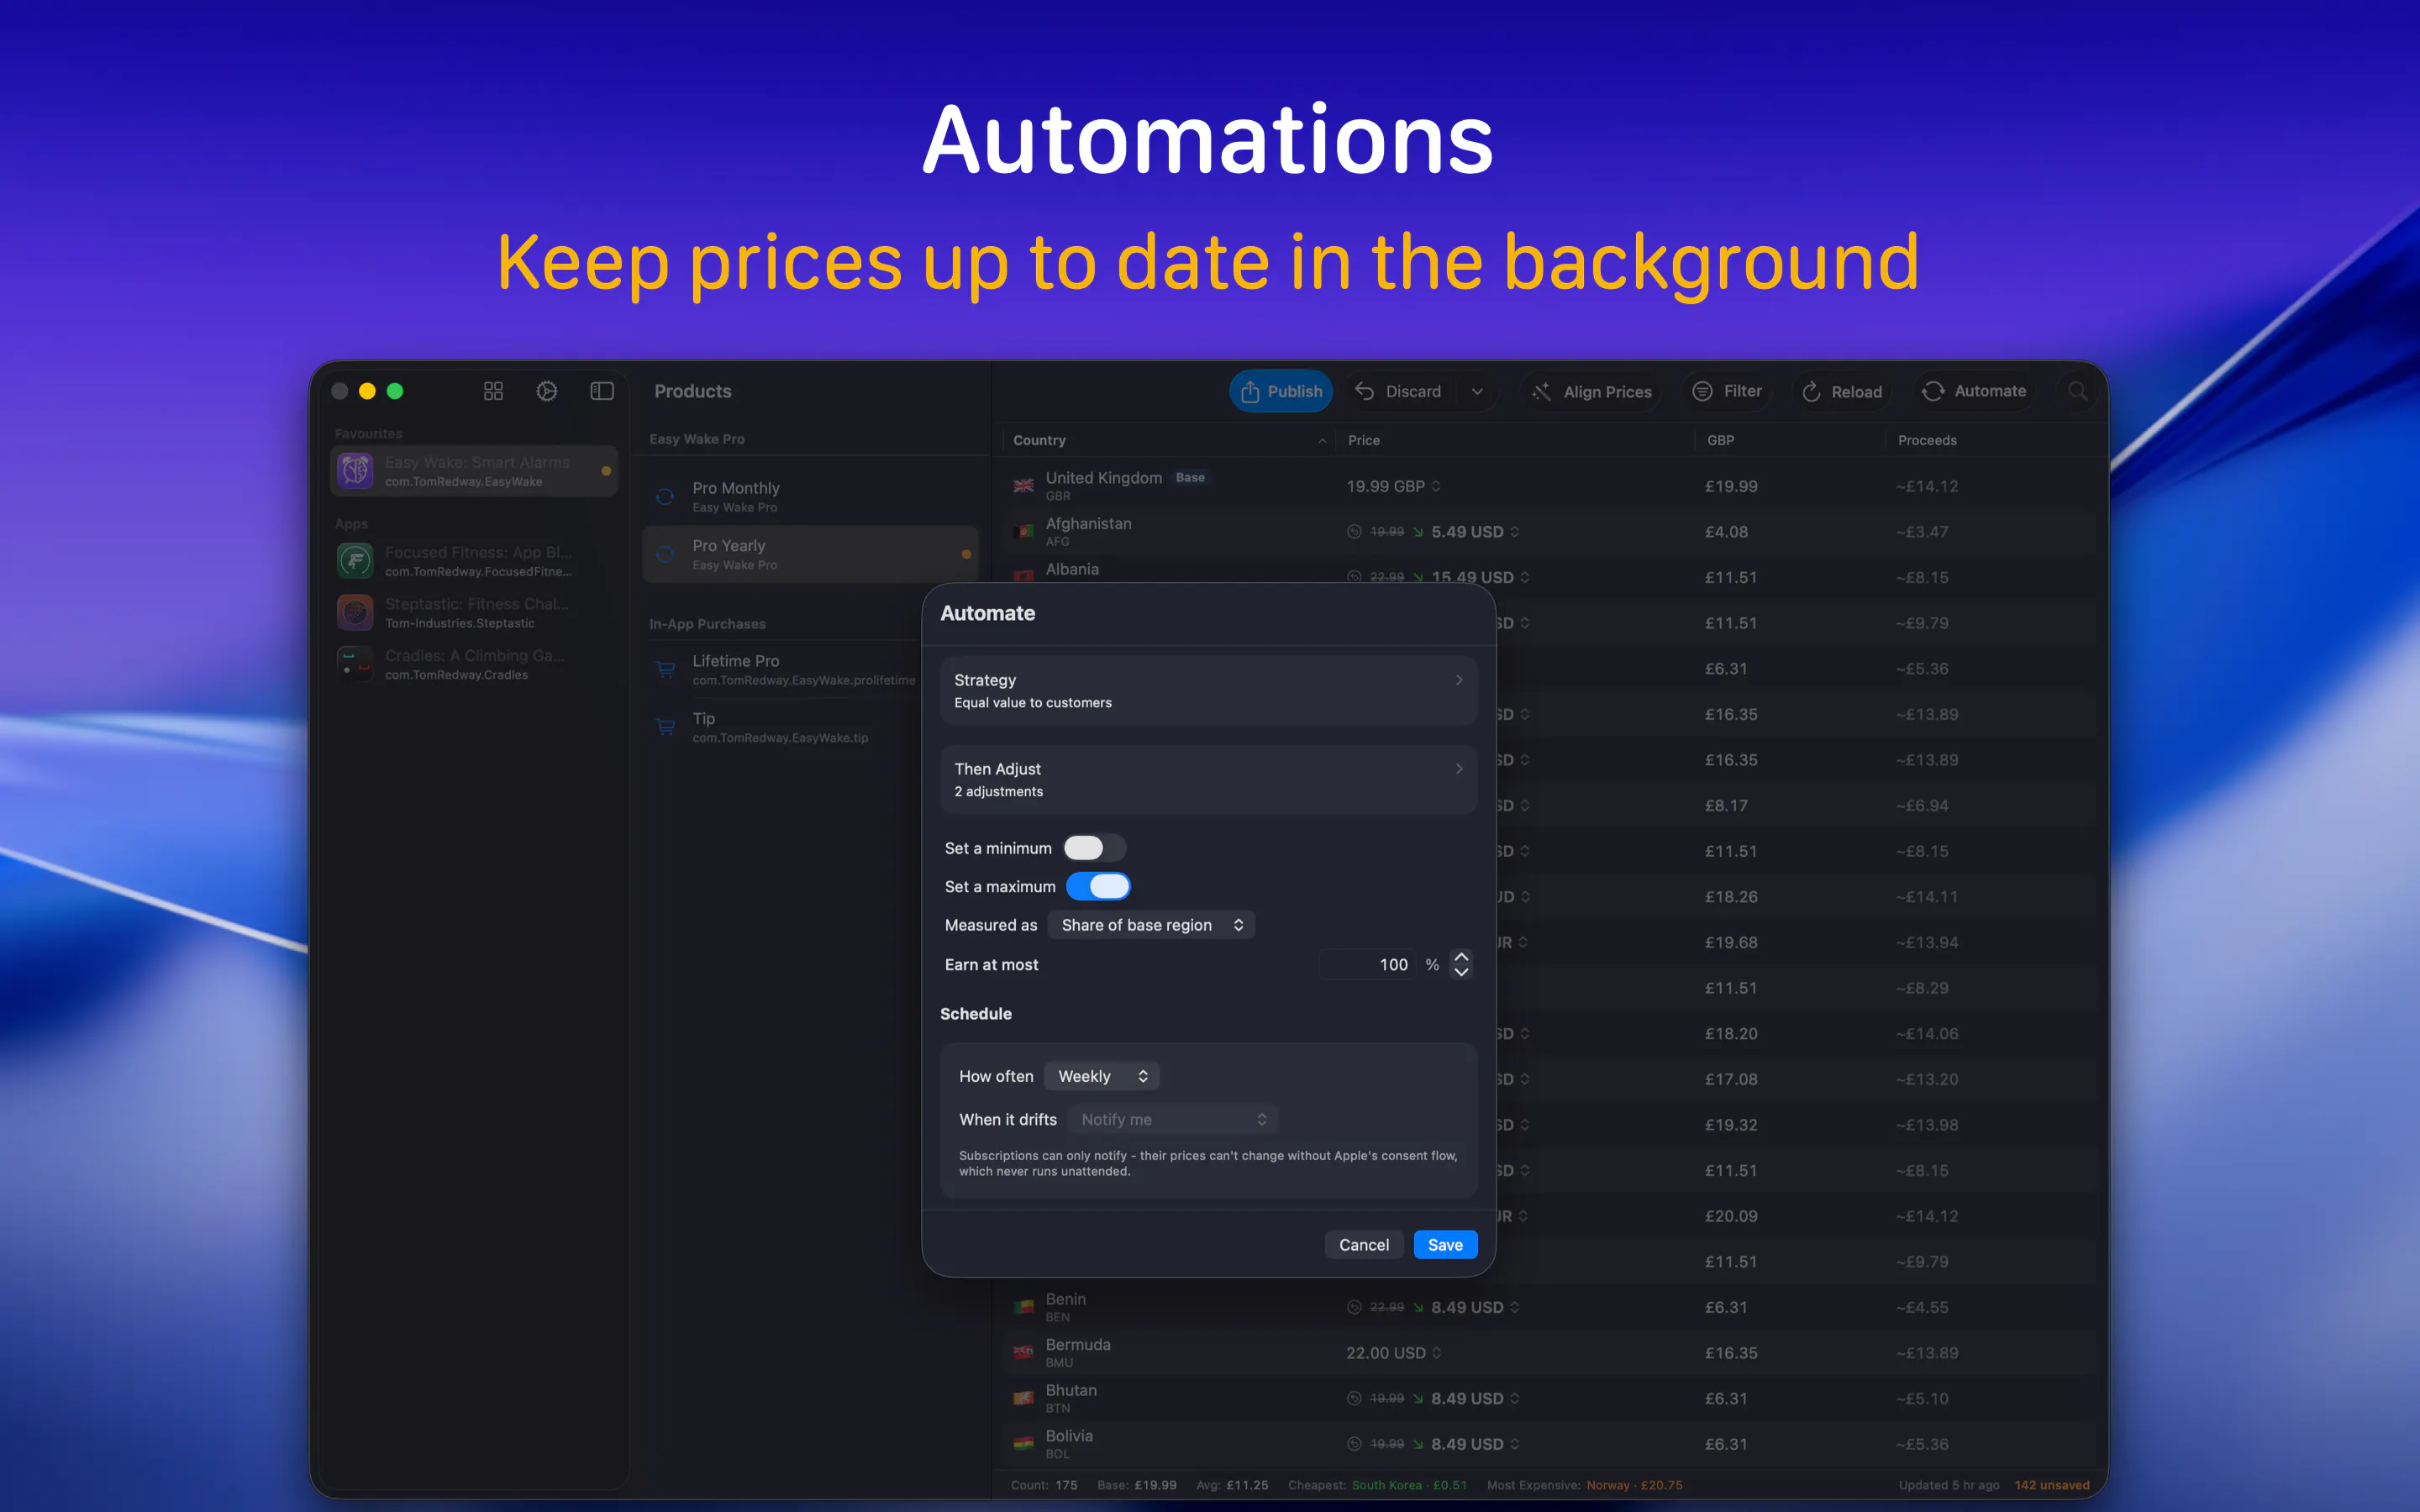Click the yellow minimize window button
Viewport: 2420px width, 1512px height.
pyautogui.click(x=367, y=391)
